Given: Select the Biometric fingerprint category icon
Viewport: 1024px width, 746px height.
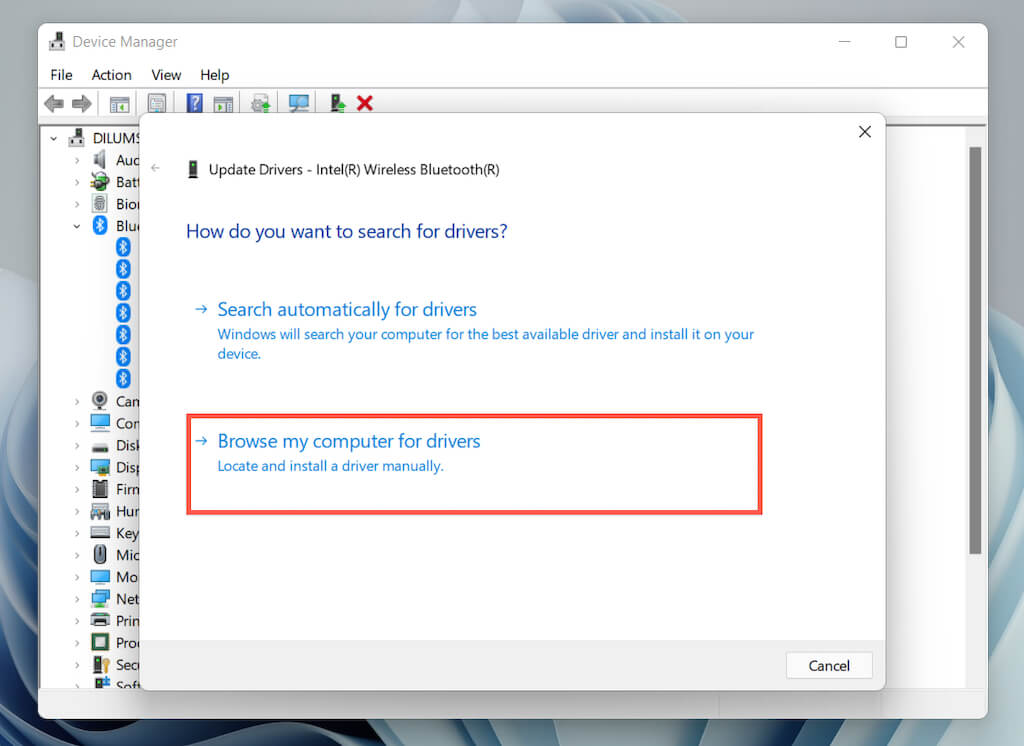Looking at the screenshot, I should (x=99, y=203).
